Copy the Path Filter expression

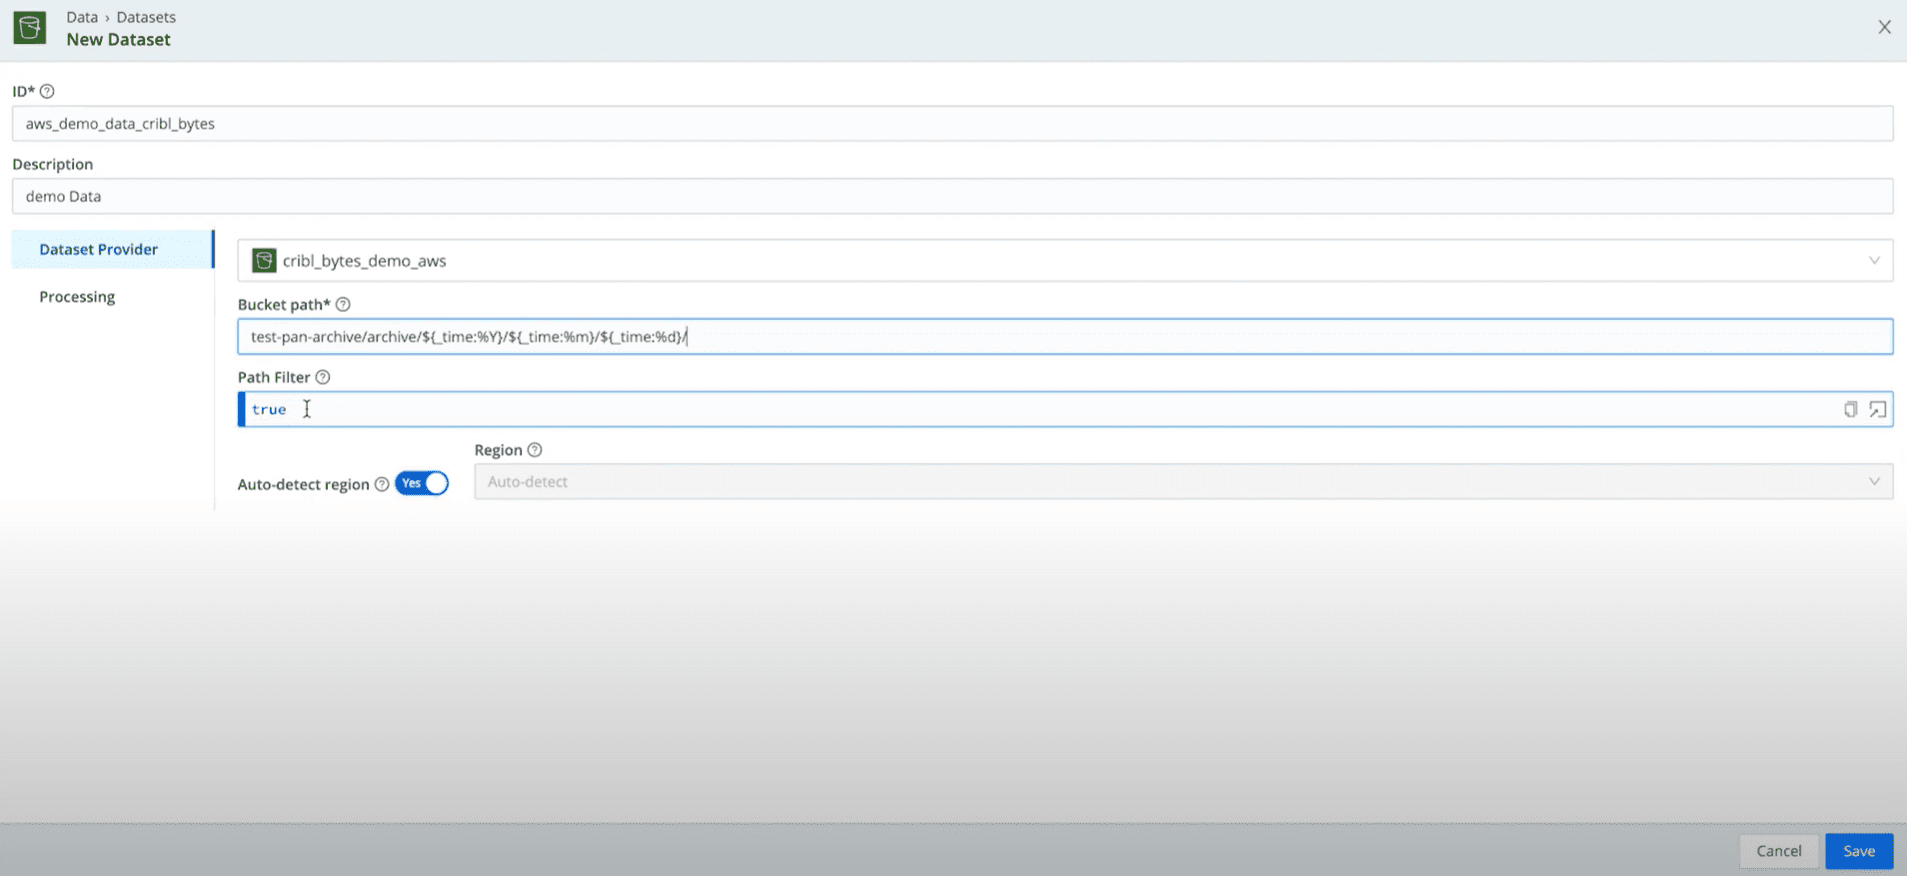click(x=1850, y=409)
